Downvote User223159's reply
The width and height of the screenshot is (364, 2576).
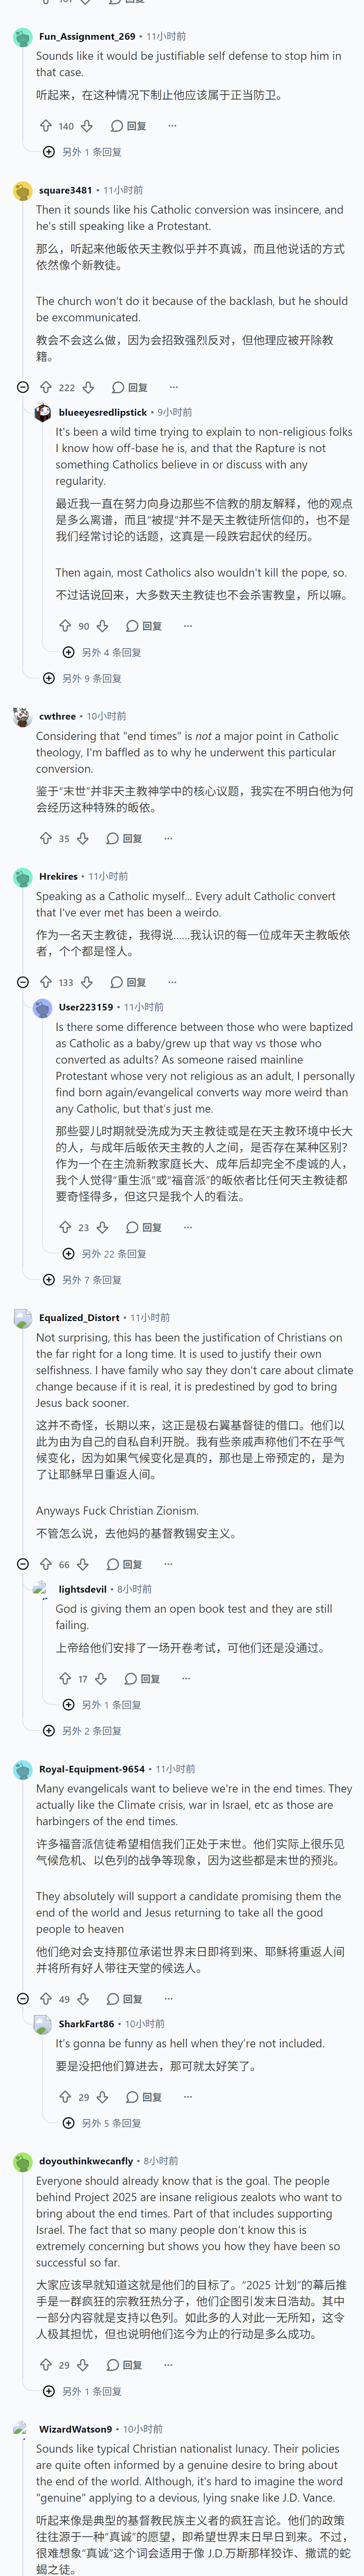click(x=102, y=1227)
